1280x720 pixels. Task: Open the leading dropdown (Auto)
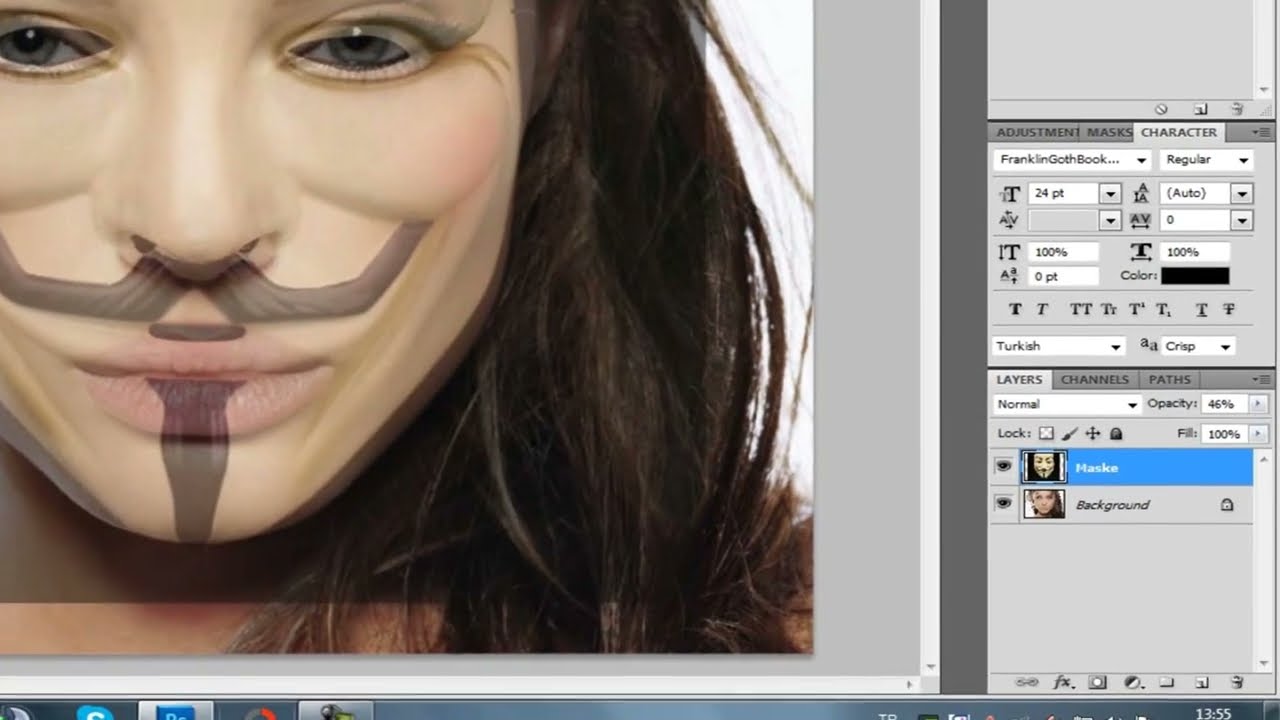point(1242,193)
